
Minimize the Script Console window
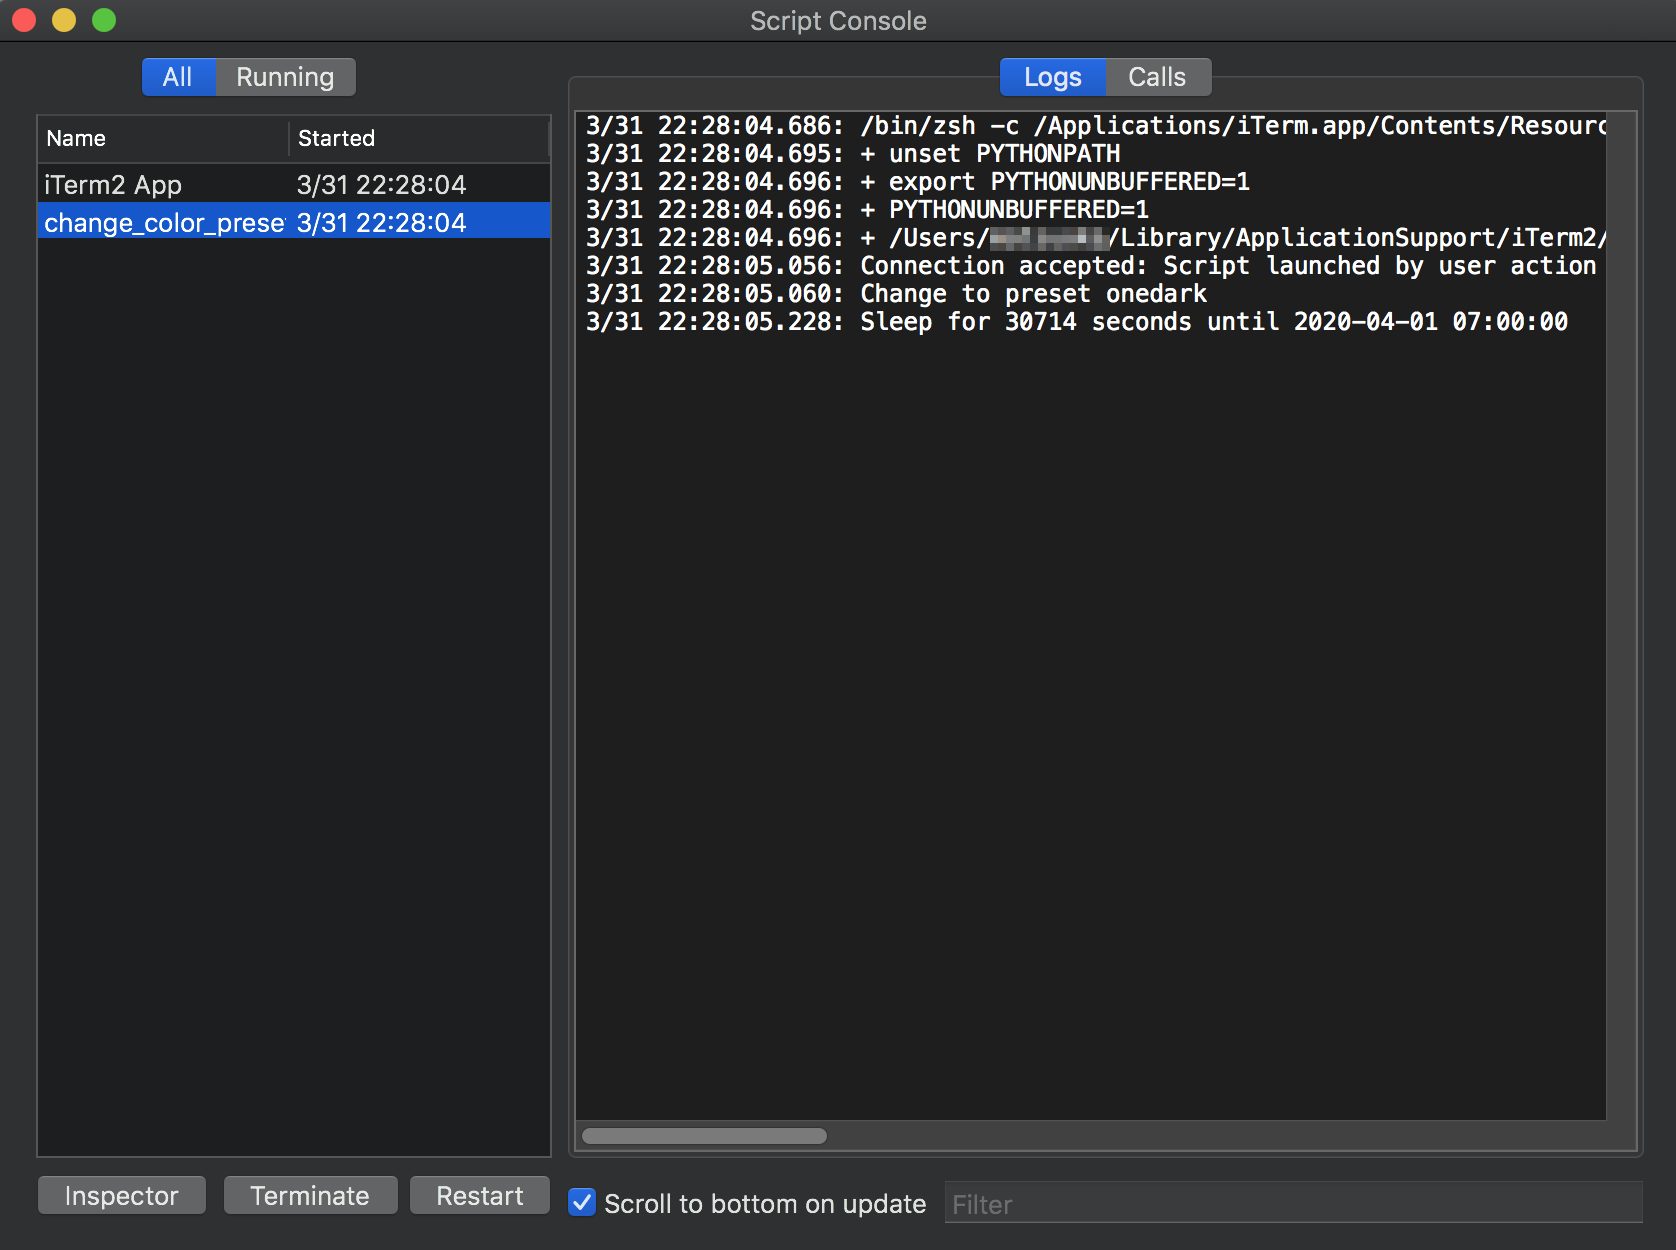pos(64,20)
